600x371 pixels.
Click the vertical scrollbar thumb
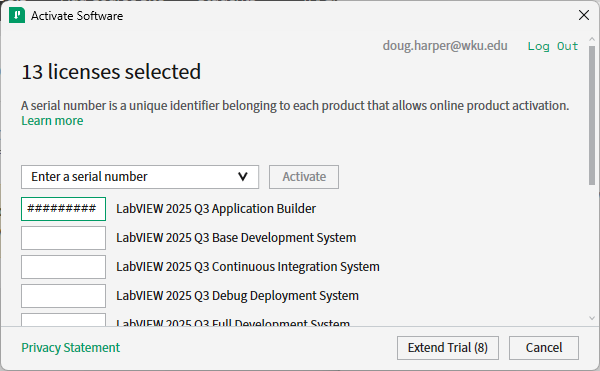[592, 116]
